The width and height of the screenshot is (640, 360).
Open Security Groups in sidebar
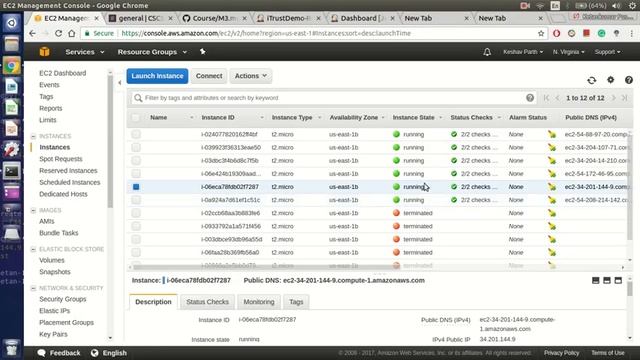coord(62,299)
